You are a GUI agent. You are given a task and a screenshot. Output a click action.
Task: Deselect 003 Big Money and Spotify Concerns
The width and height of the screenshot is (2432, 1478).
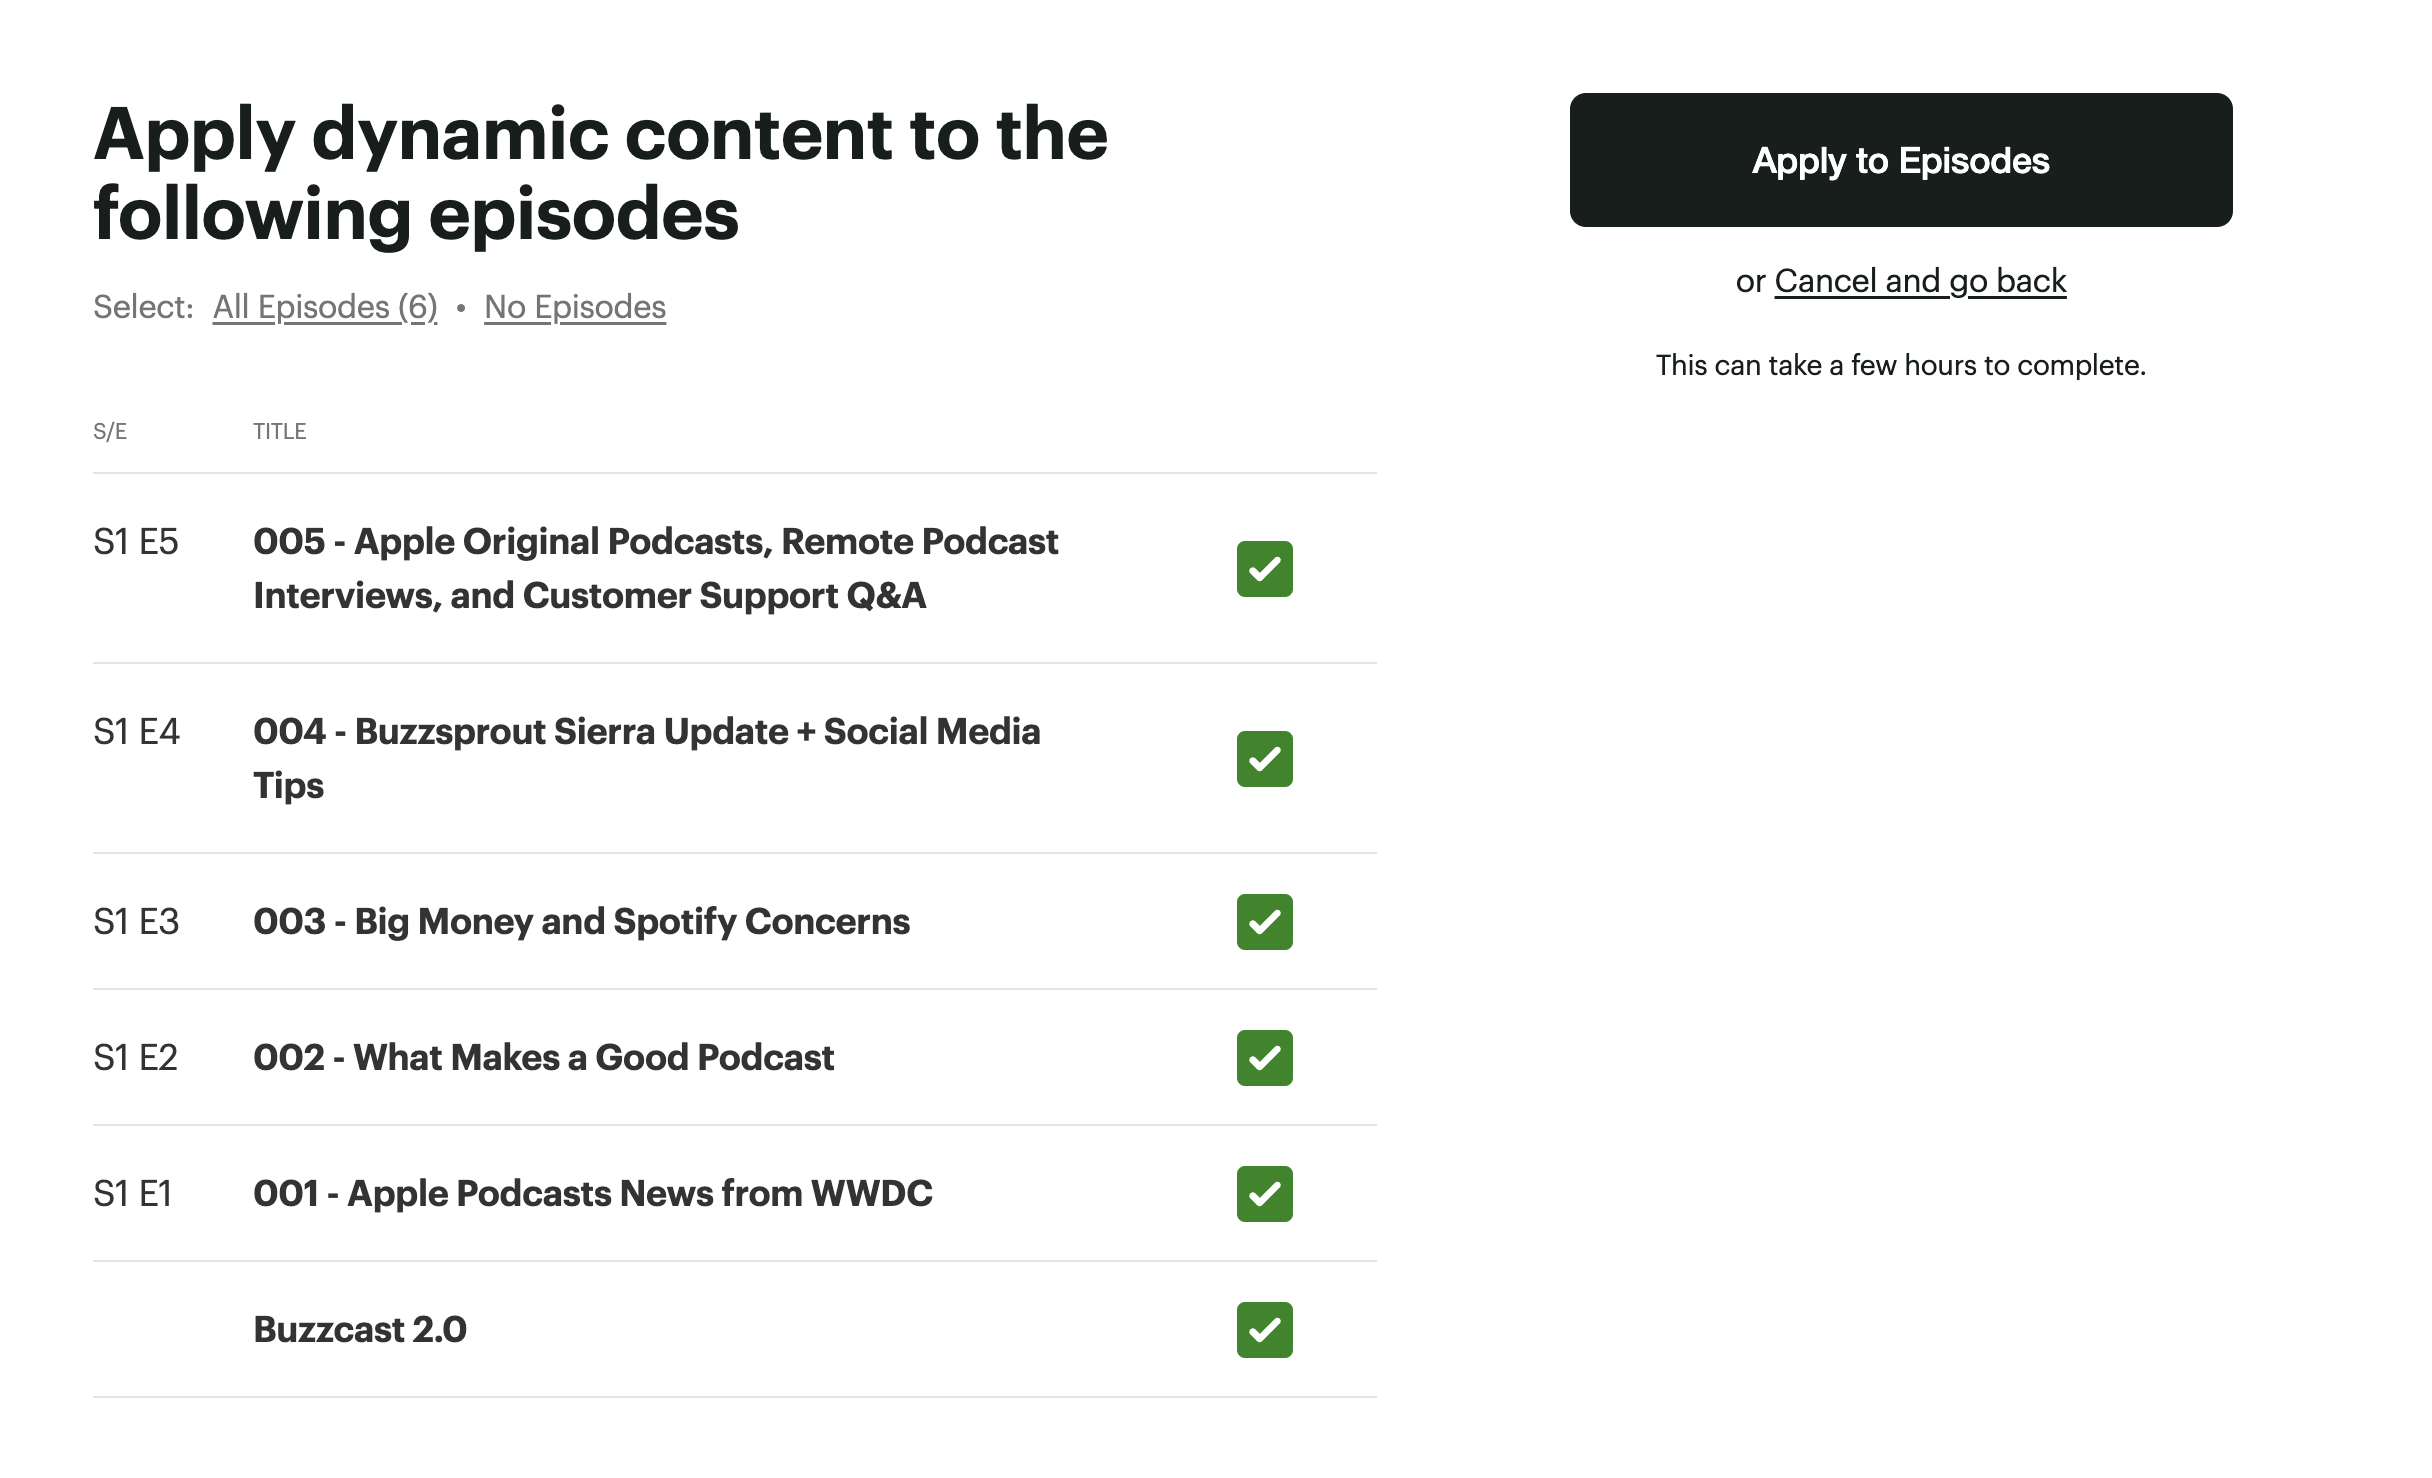pyautogui.click(x=1264, y=922)
